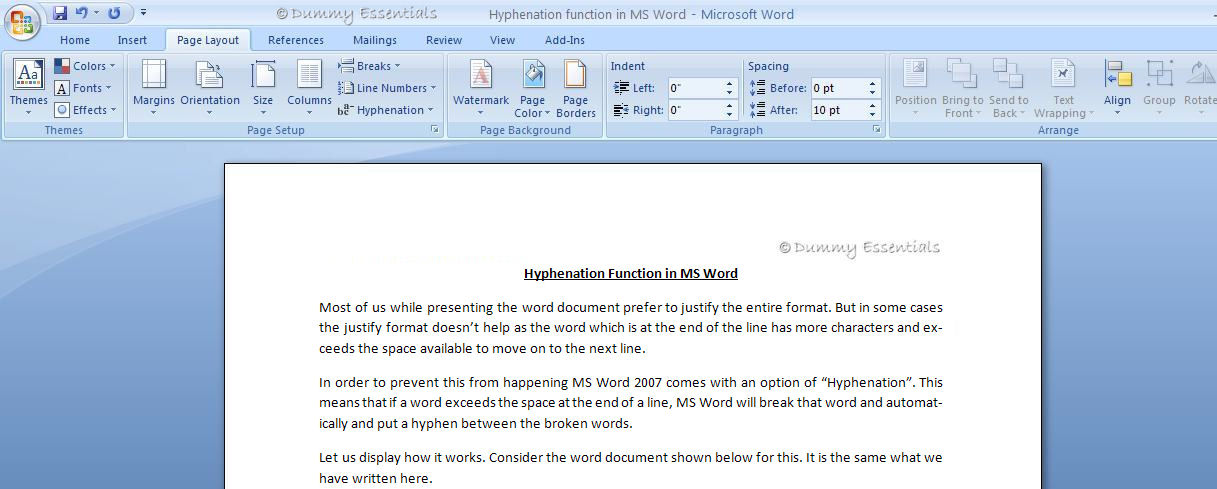Open the Text Wrapping menu
Screen dimensions: 1217x489
pos(1063,87)
